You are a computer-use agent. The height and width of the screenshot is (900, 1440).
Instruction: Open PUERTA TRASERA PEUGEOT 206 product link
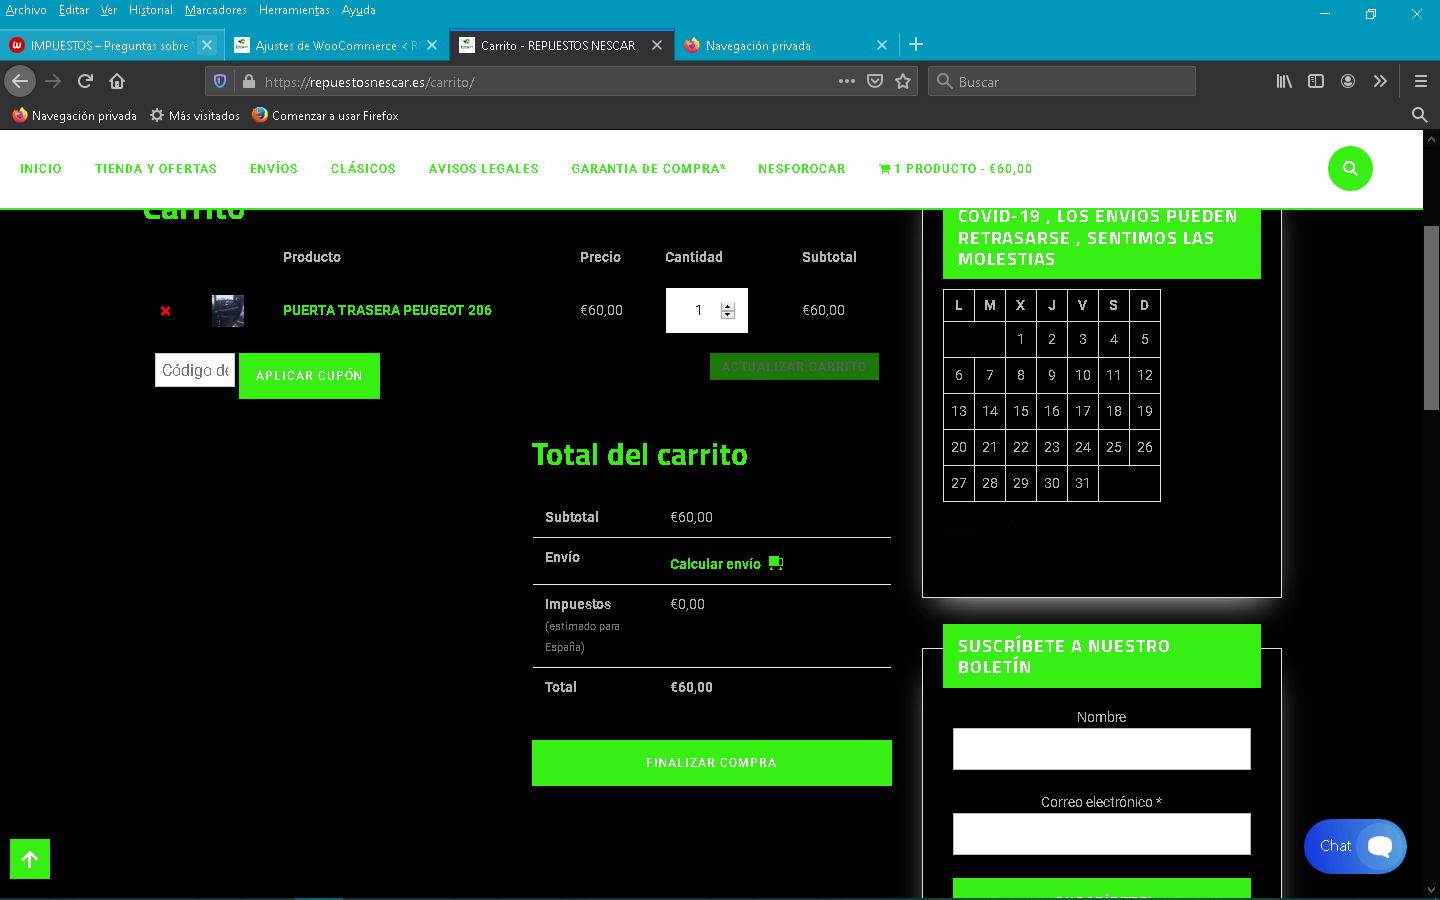387,311
